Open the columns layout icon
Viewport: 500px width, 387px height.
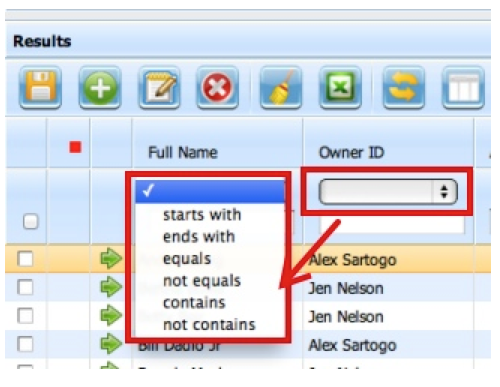coord(463,87)
